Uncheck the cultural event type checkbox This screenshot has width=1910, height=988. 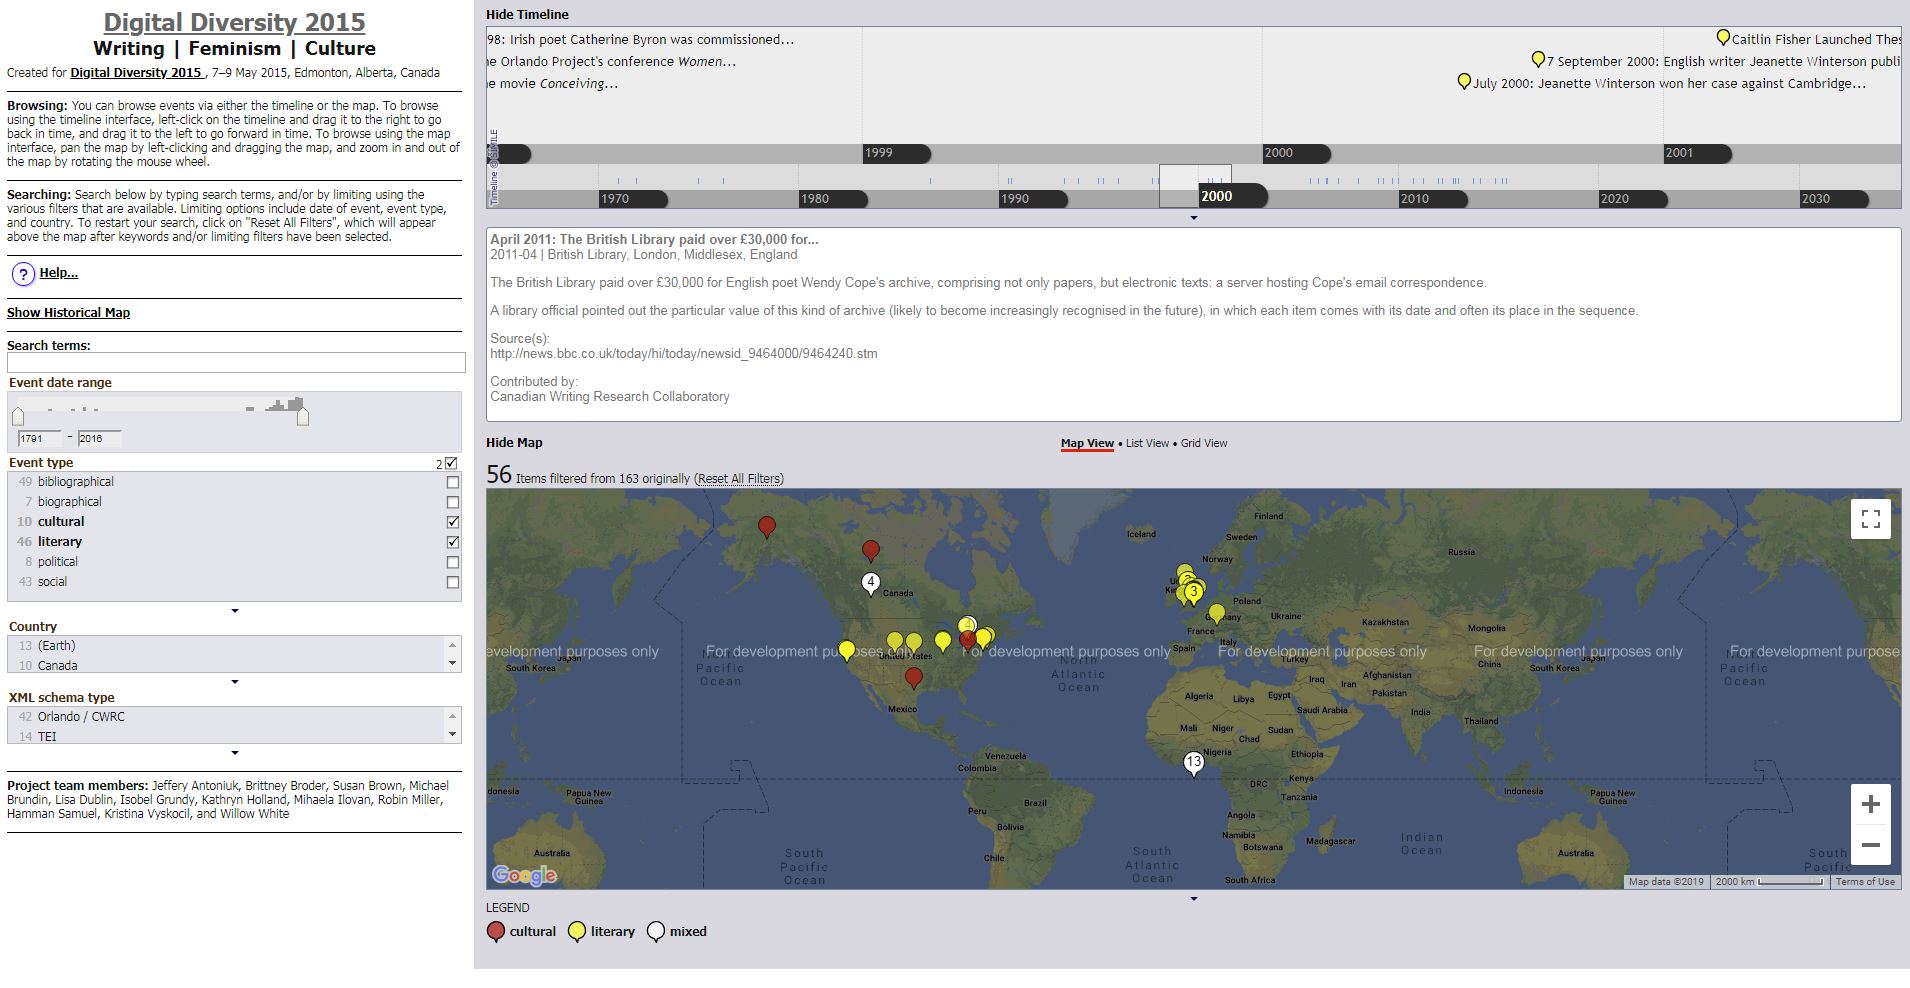pyautogui.click(x=453, y=522)
